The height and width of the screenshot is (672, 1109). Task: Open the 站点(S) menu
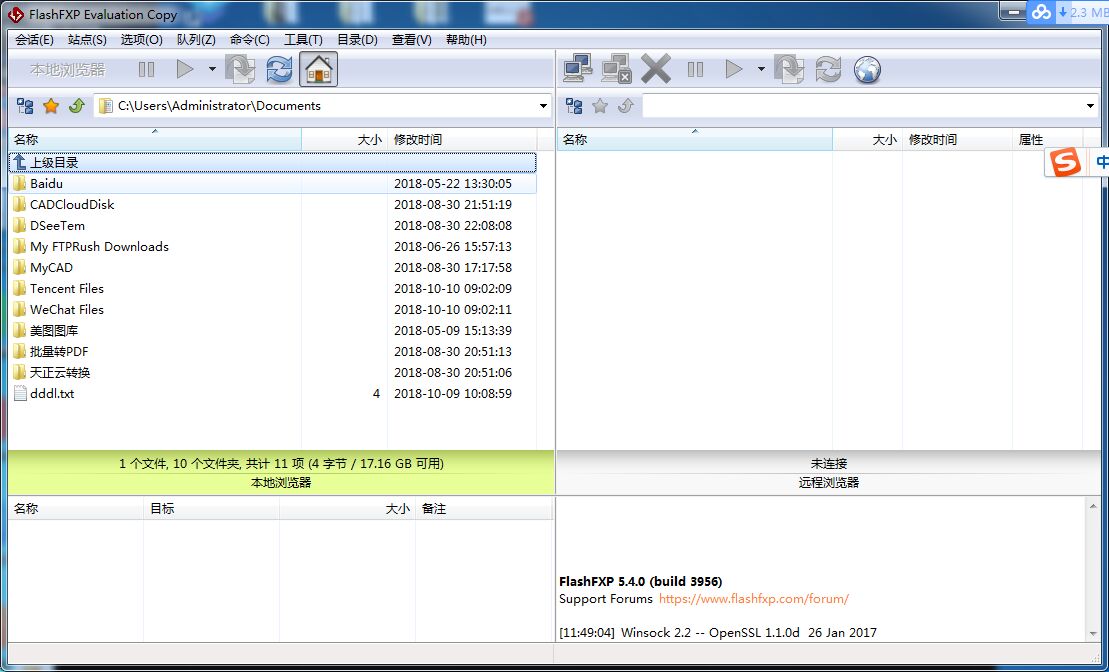point(87,40)
